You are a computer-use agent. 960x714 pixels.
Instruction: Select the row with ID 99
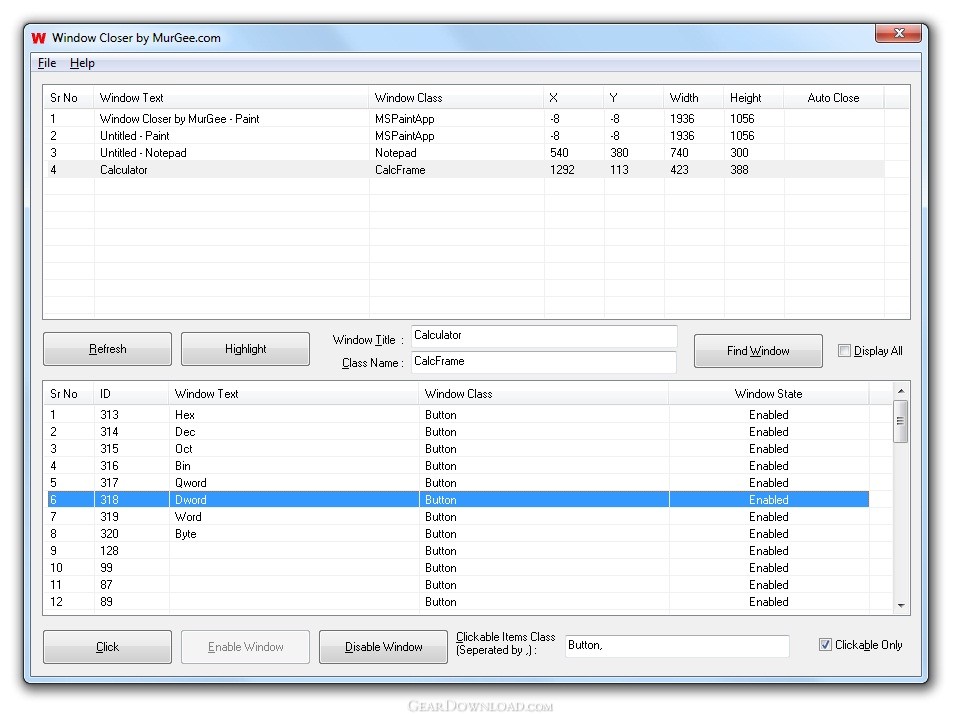(458, 568)
